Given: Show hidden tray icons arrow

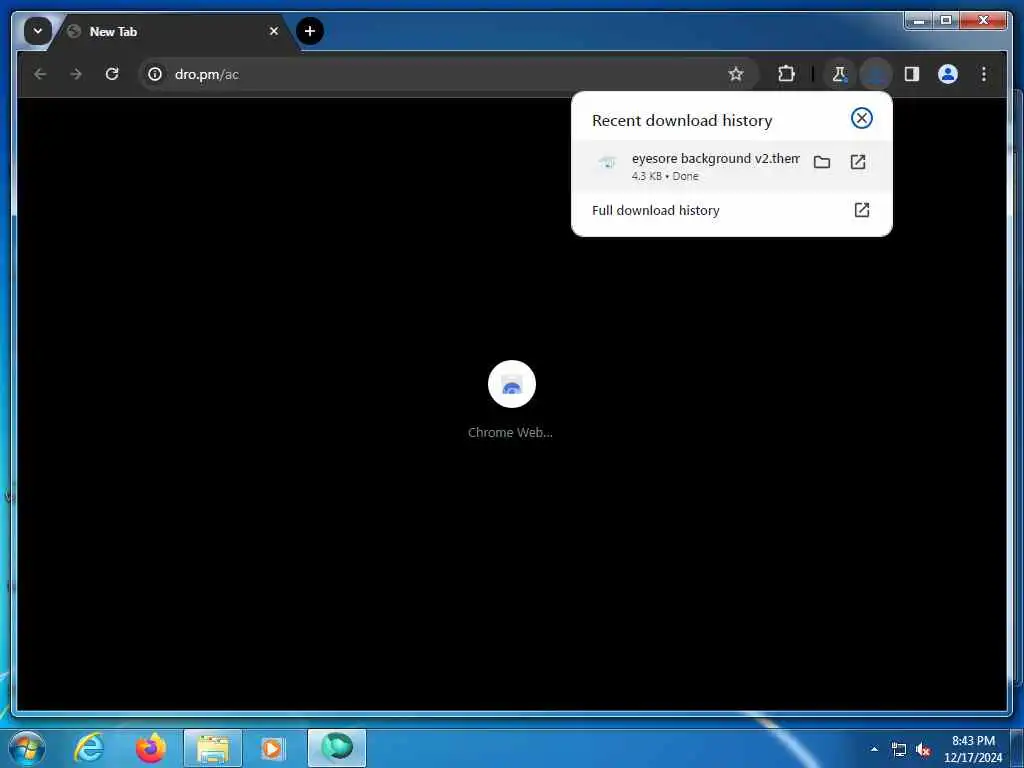Looking at the screenshot, I should click(874, 749).
